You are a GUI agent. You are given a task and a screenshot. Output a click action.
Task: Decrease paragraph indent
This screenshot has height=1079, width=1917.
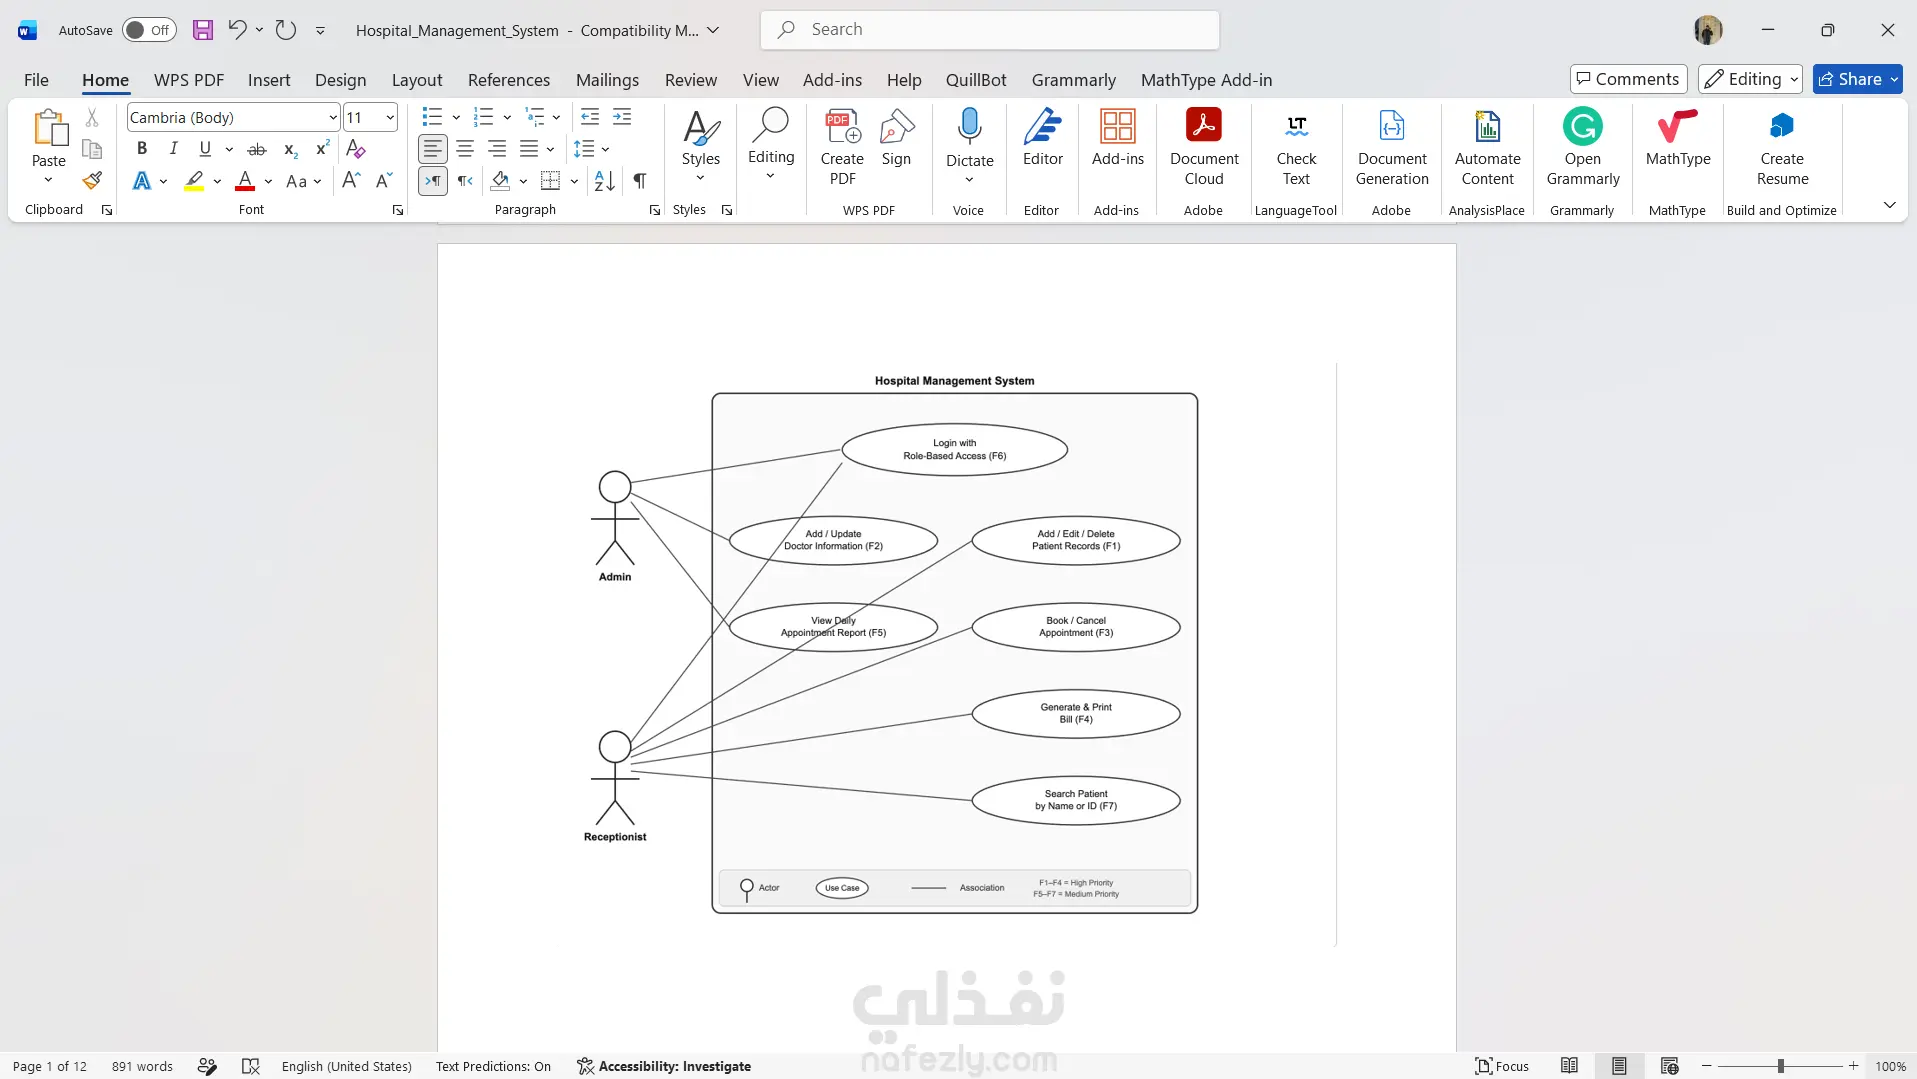point(590,117)
